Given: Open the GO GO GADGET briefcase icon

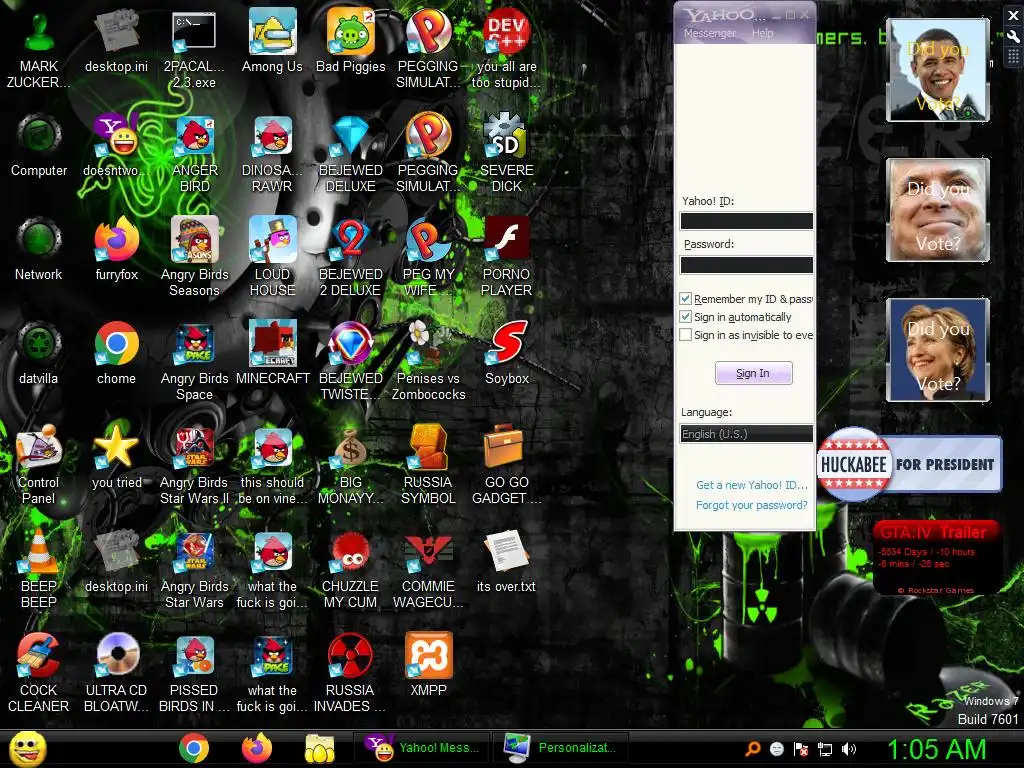Looking at the screenshot, I should [x=507, y=465].
